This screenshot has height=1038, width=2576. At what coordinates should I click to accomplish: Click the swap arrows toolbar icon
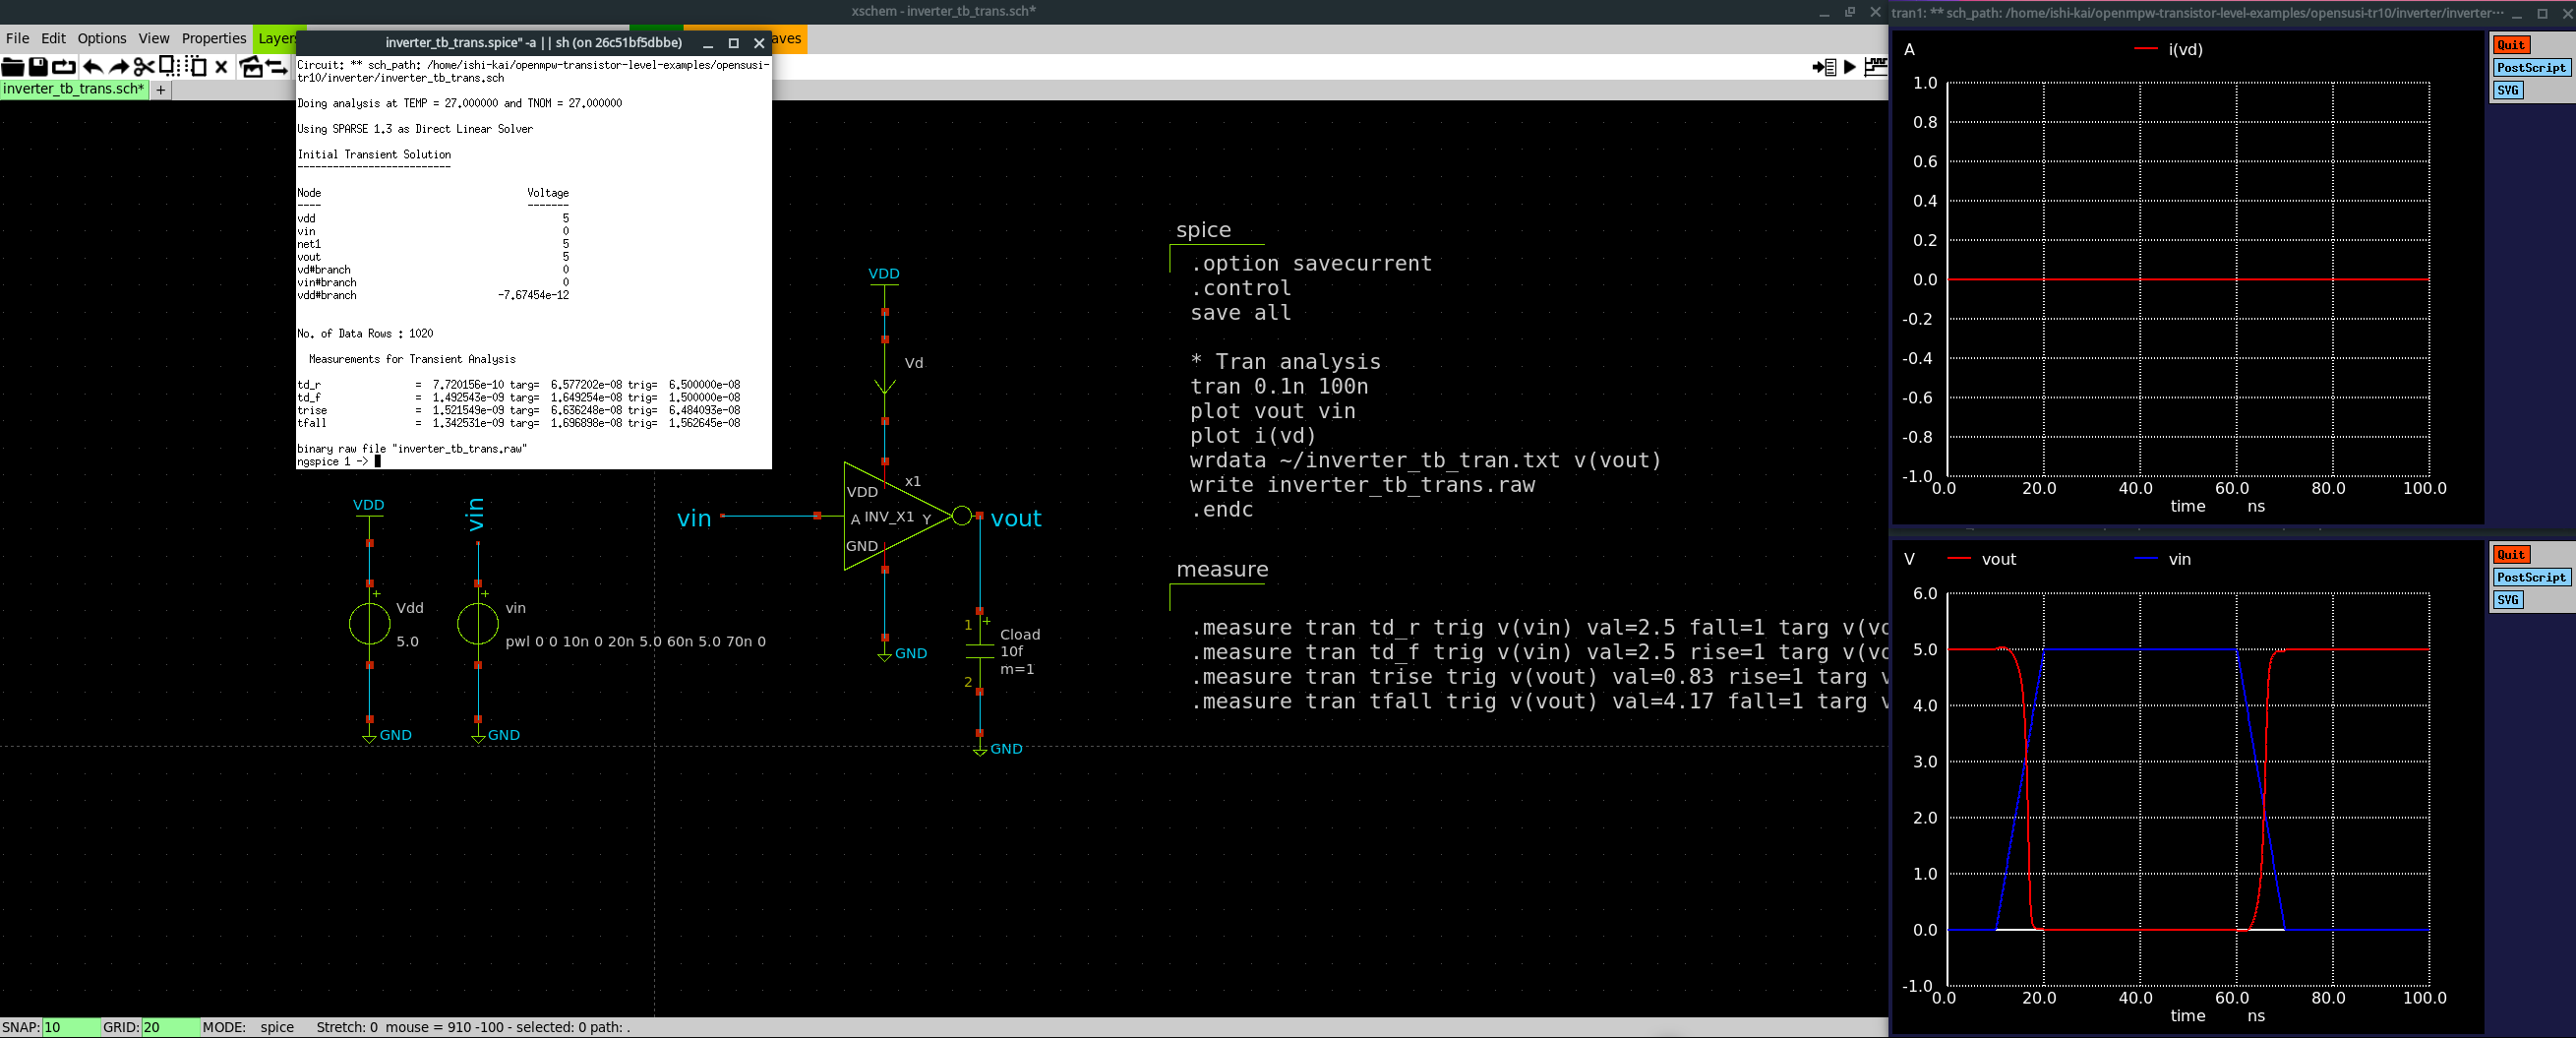pyautogui.click(x=277, y=67)
